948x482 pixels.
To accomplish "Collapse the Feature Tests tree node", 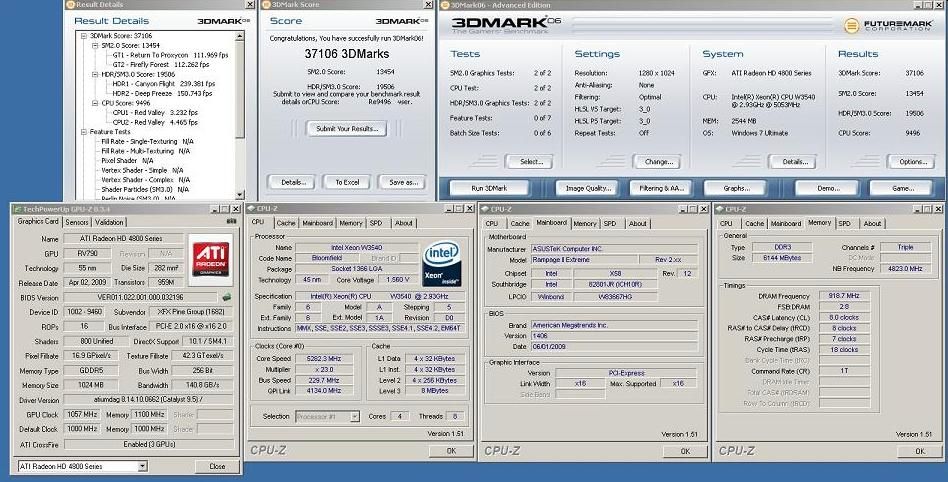I will [84, 132].
